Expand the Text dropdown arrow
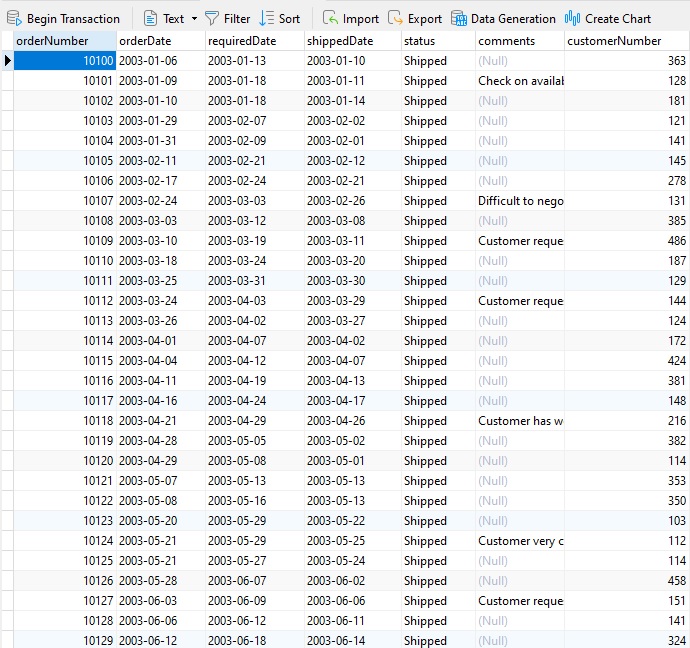The width and height of the screenshot is (690, 648). click(194, 18)
